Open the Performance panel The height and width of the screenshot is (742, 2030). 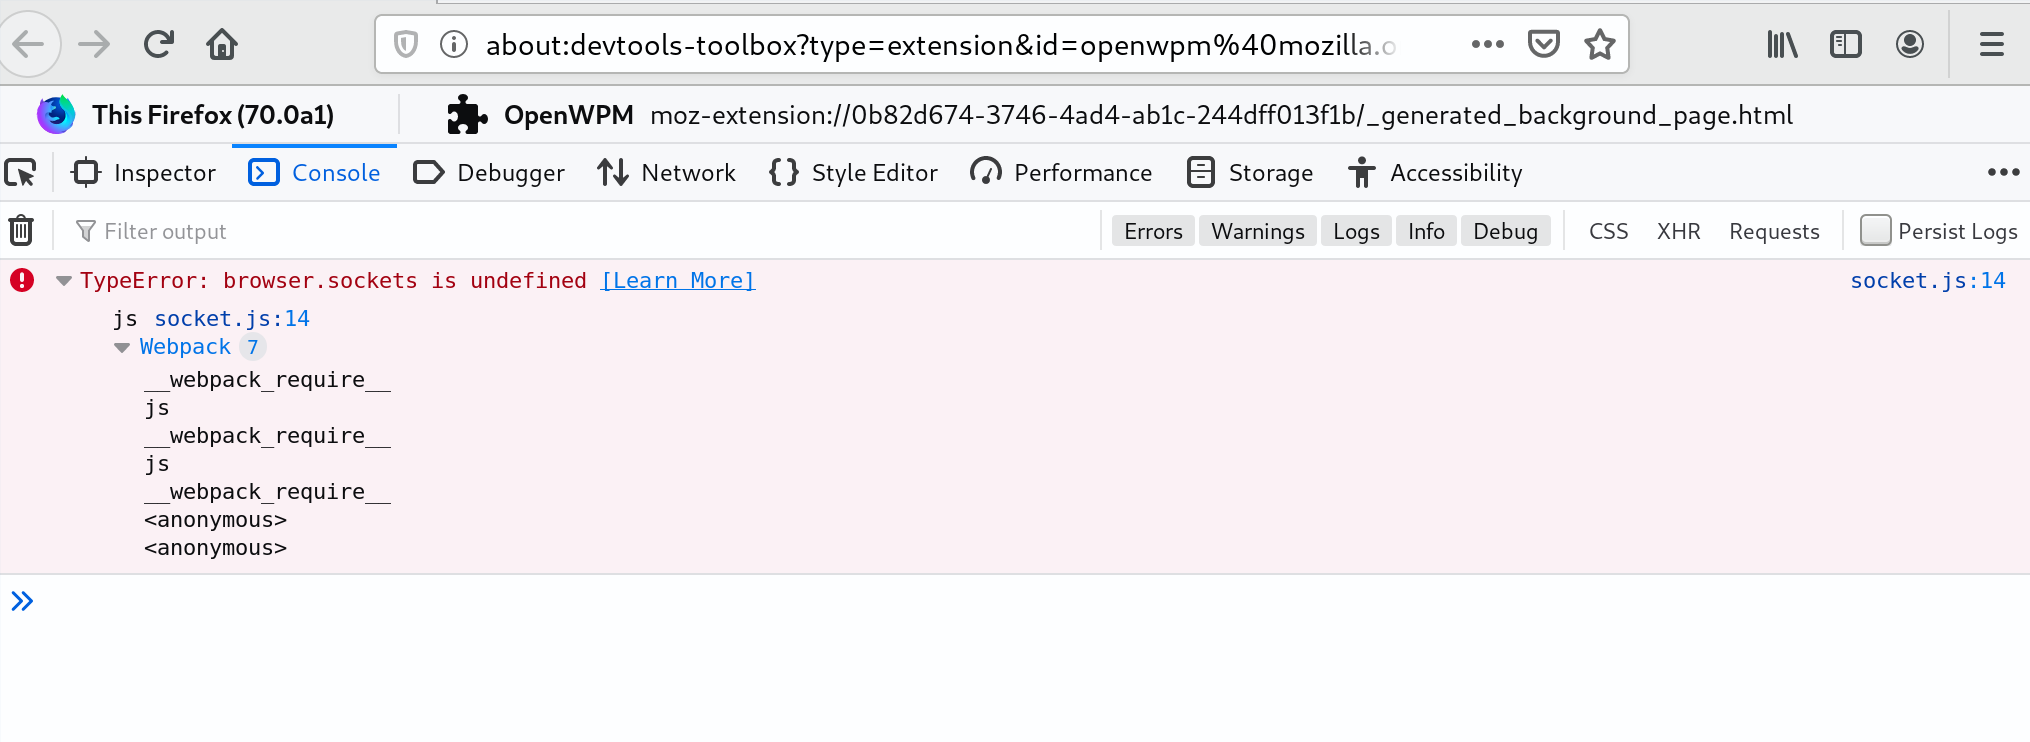[1061, 172]
